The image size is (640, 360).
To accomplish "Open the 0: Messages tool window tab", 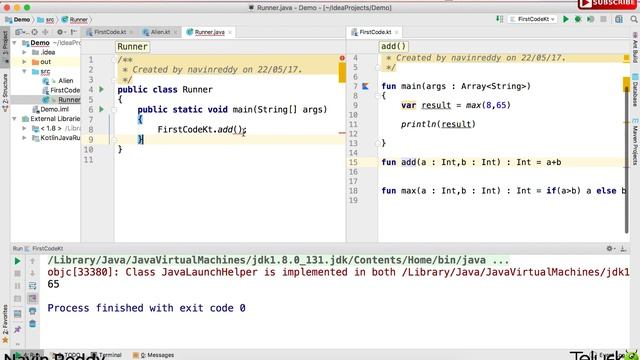I will [x=153, y=355].
